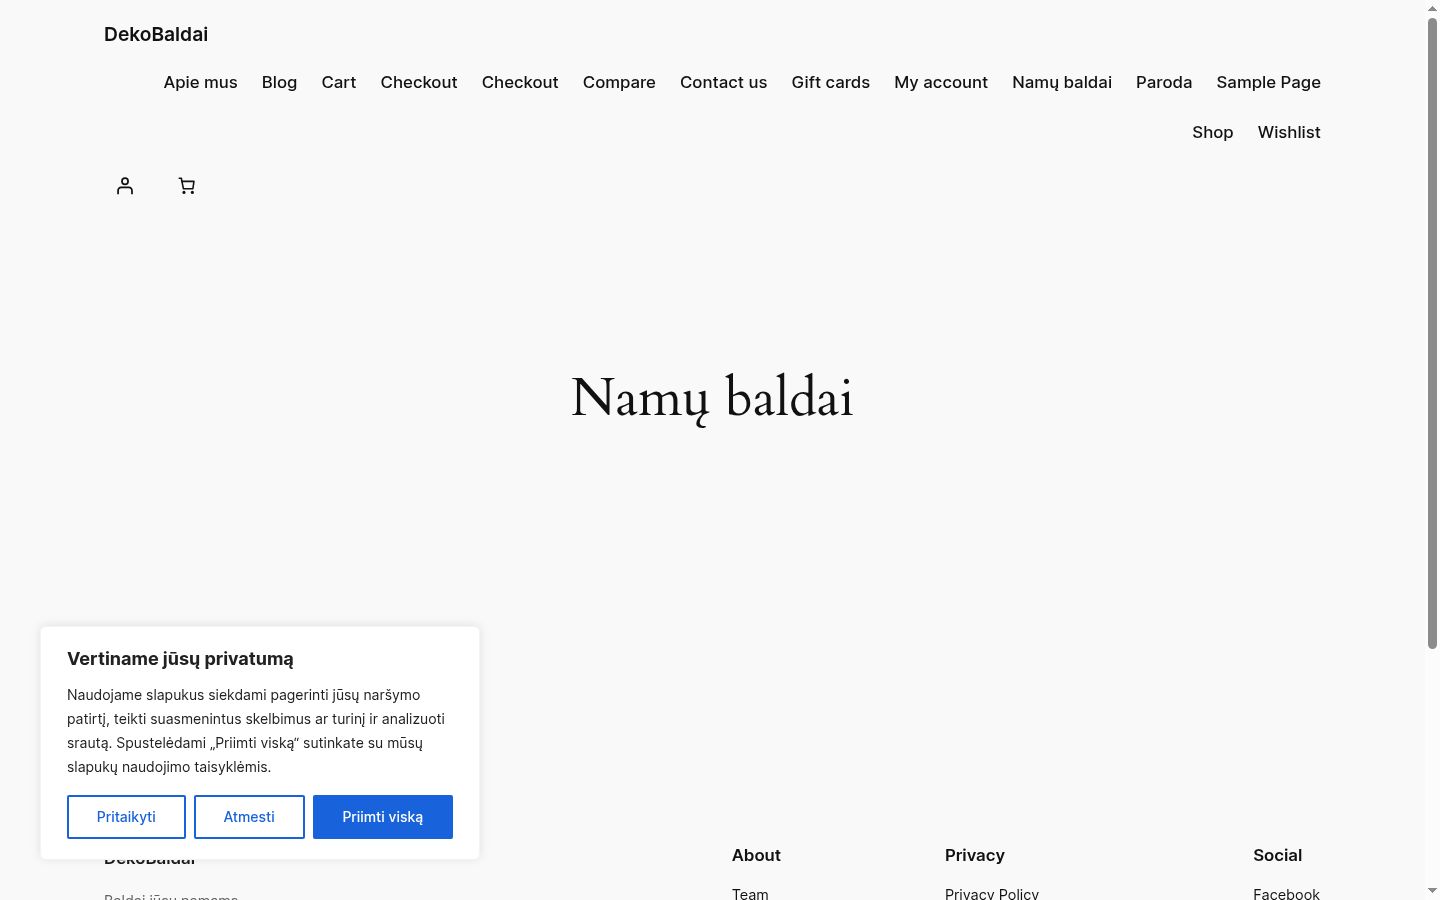Open Facebook footer link

(1286, 894)
